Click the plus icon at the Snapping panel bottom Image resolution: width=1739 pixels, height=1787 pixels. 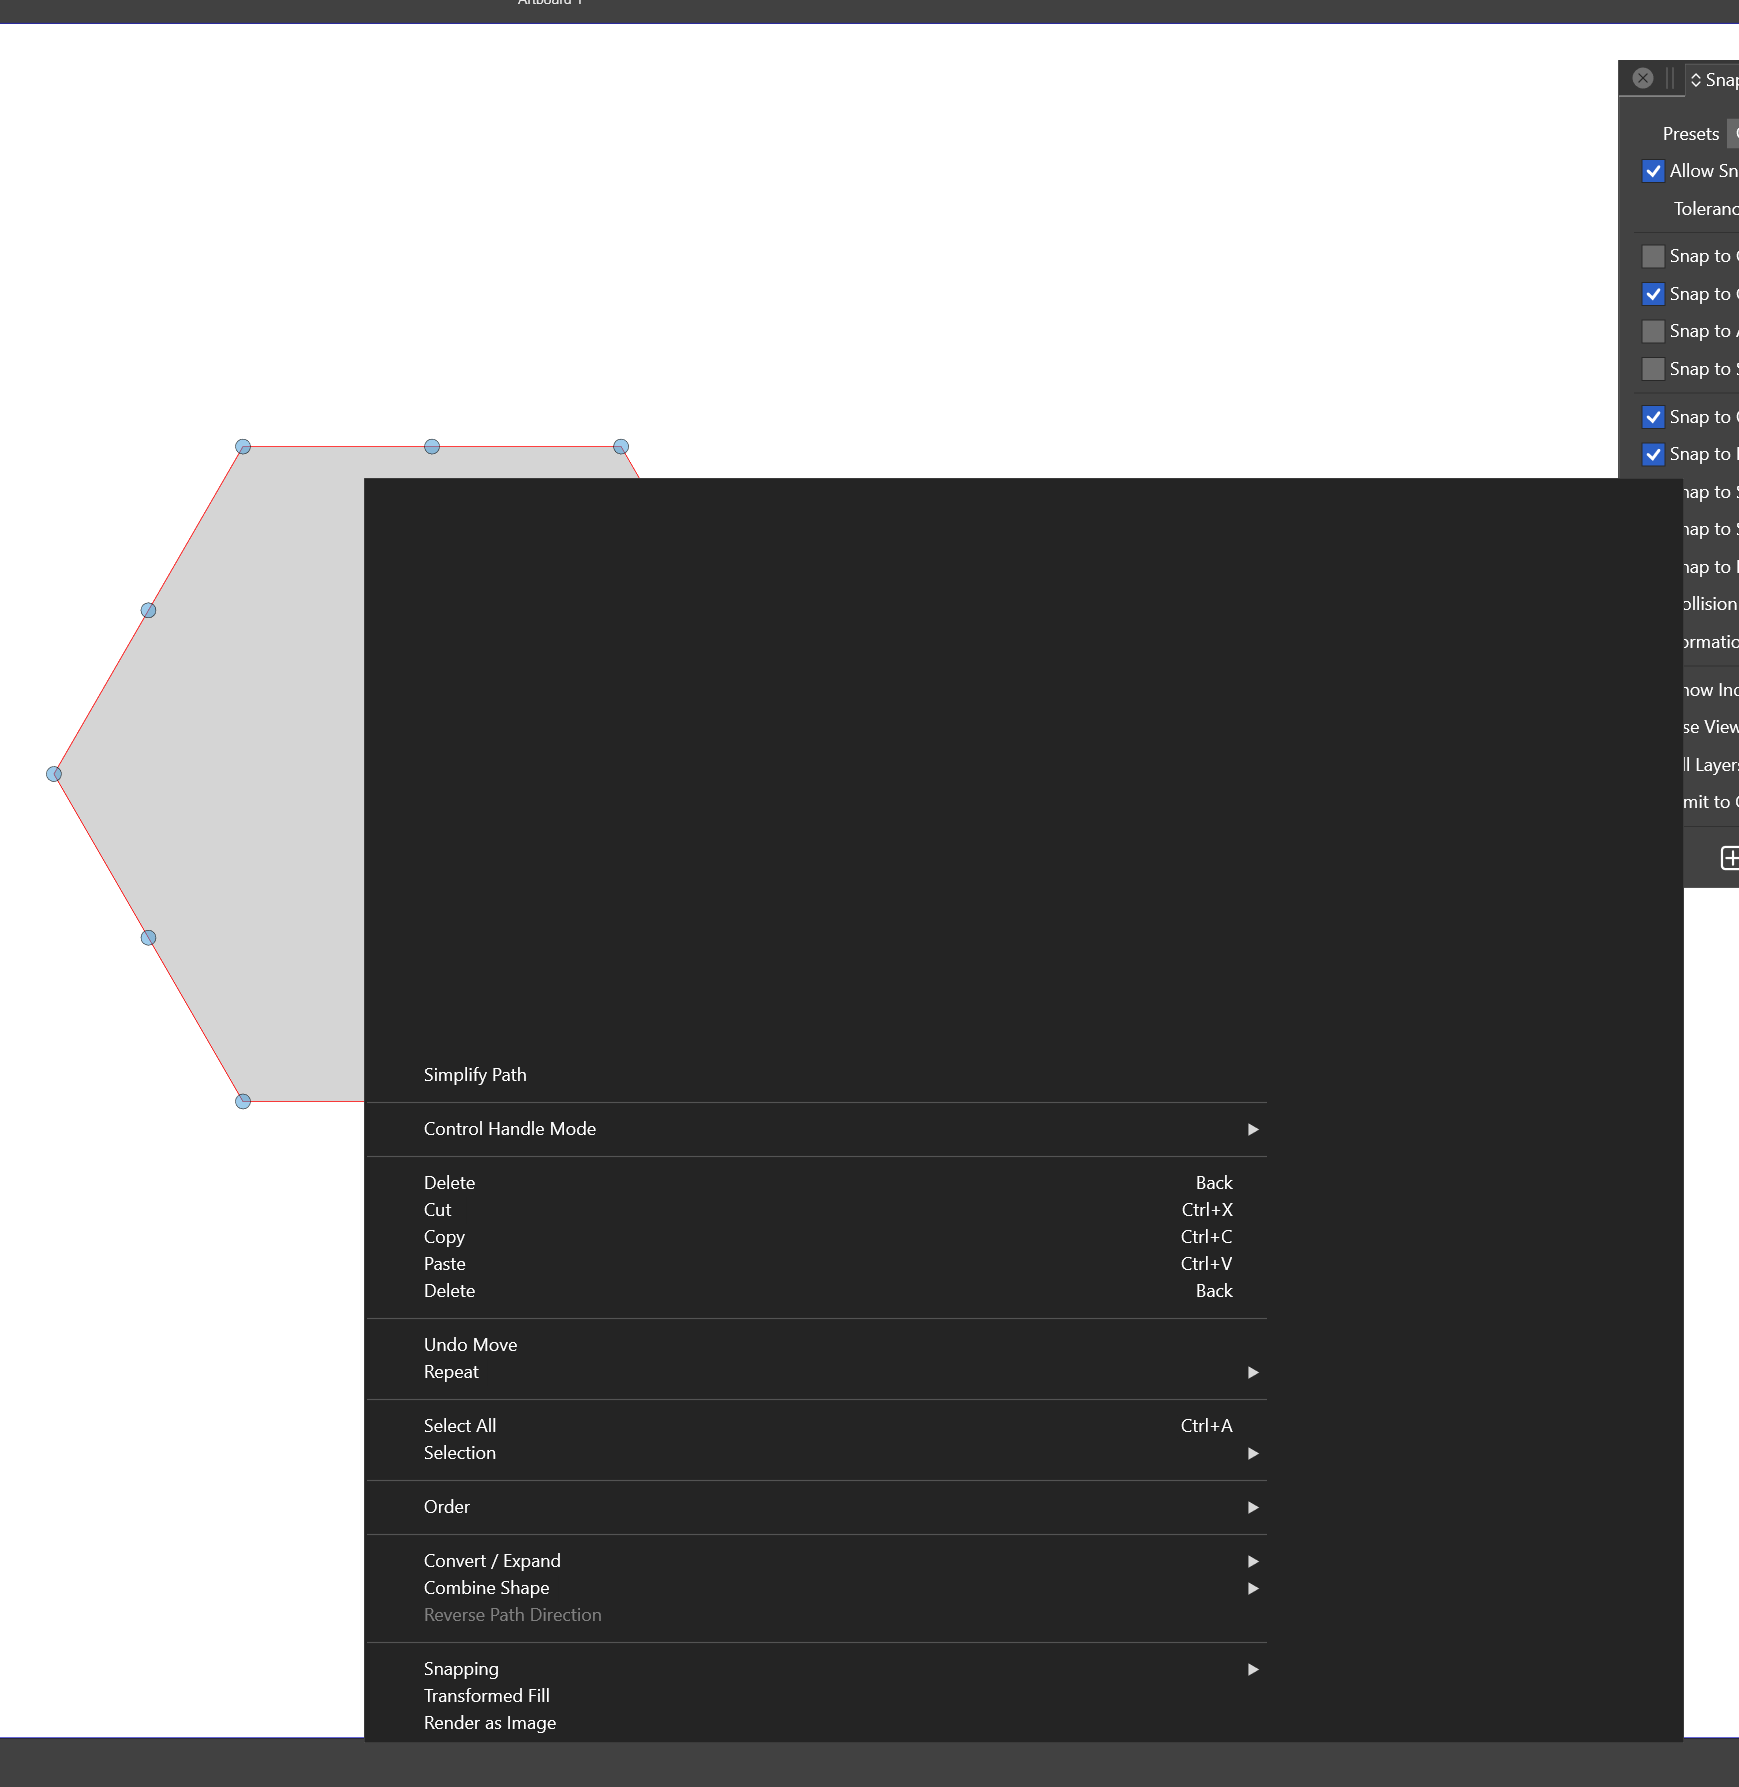coord(1729,858)
